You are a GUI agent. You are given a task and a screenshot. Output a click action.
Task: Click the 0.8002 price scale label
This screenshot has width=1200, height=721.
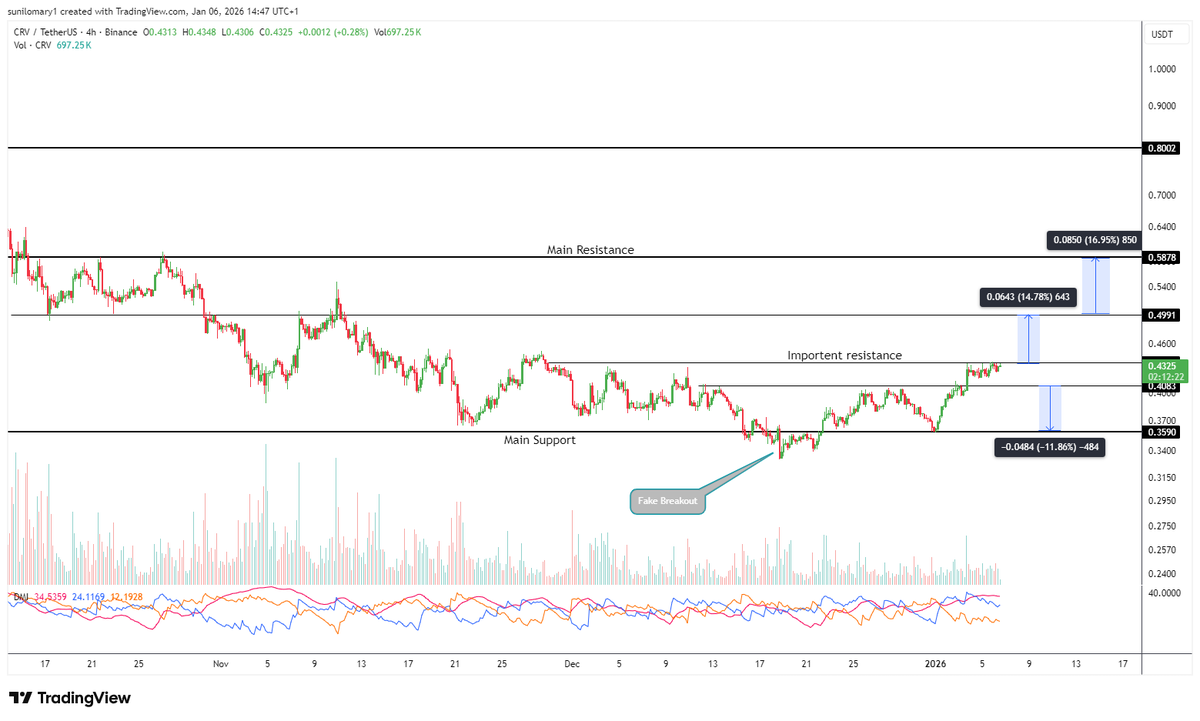(1163, 148)
